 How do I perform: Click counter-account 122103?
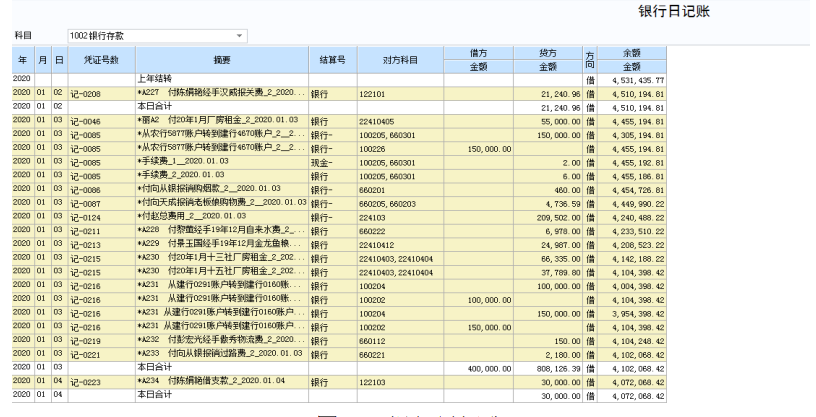coord(400,382)
